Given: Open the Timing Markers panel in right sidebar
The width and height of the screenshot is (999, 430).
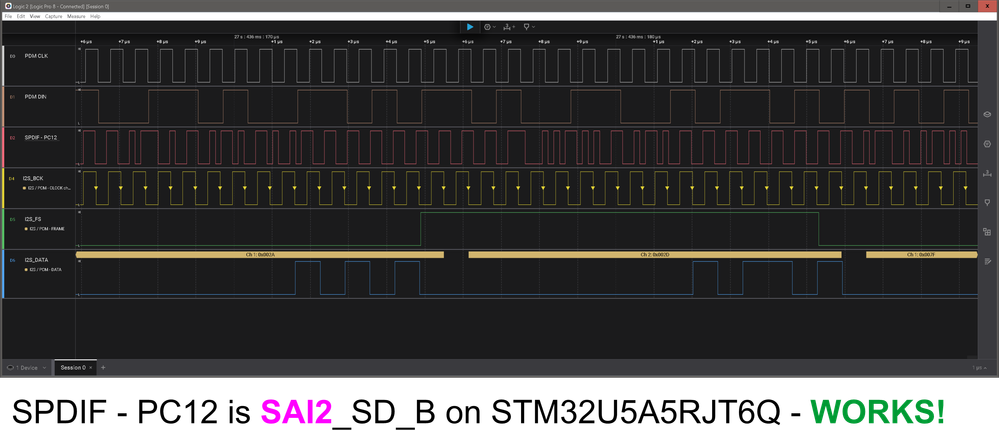Looking at the screenshot, I should pos(988,202).
